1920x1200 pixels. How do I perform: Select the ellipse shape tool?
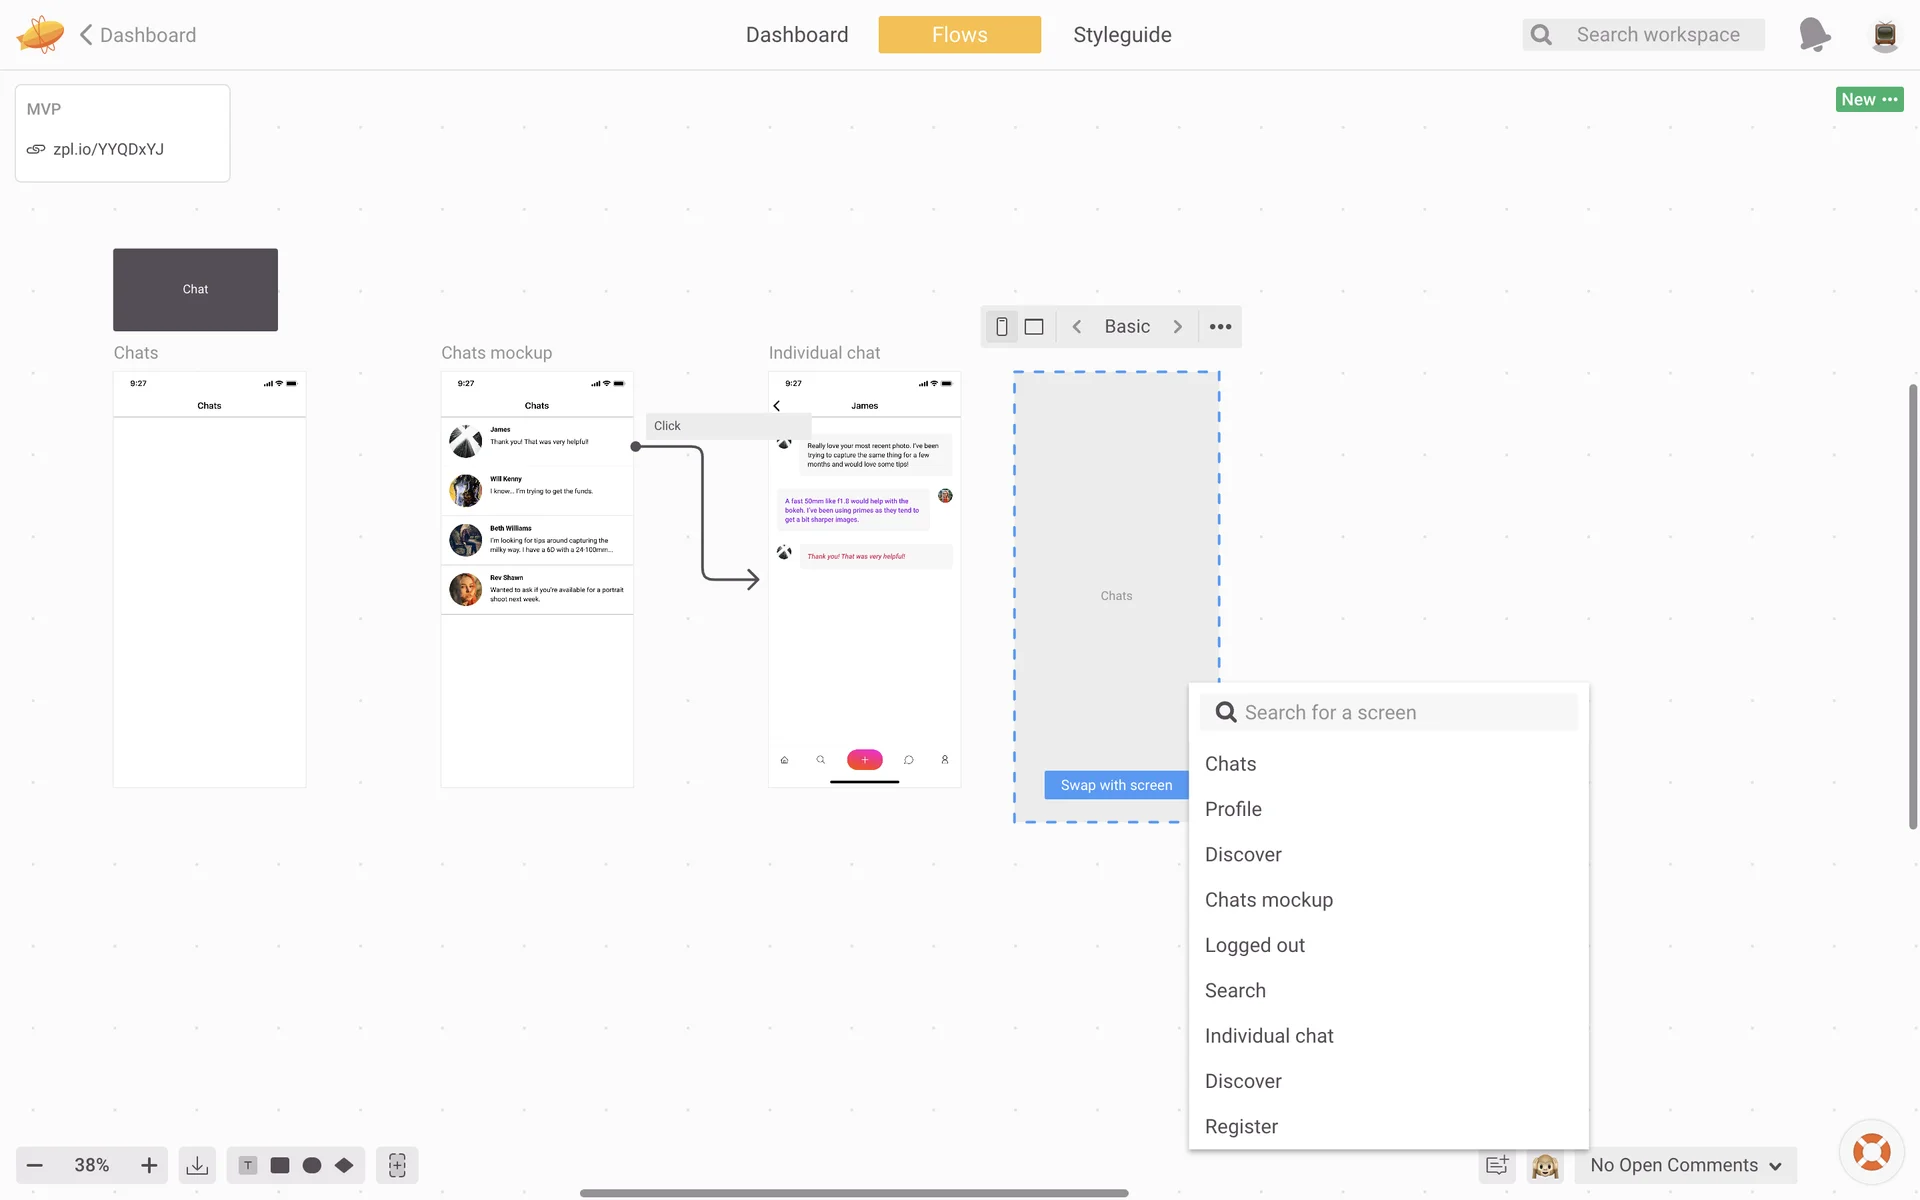(x=312, y=1165)
